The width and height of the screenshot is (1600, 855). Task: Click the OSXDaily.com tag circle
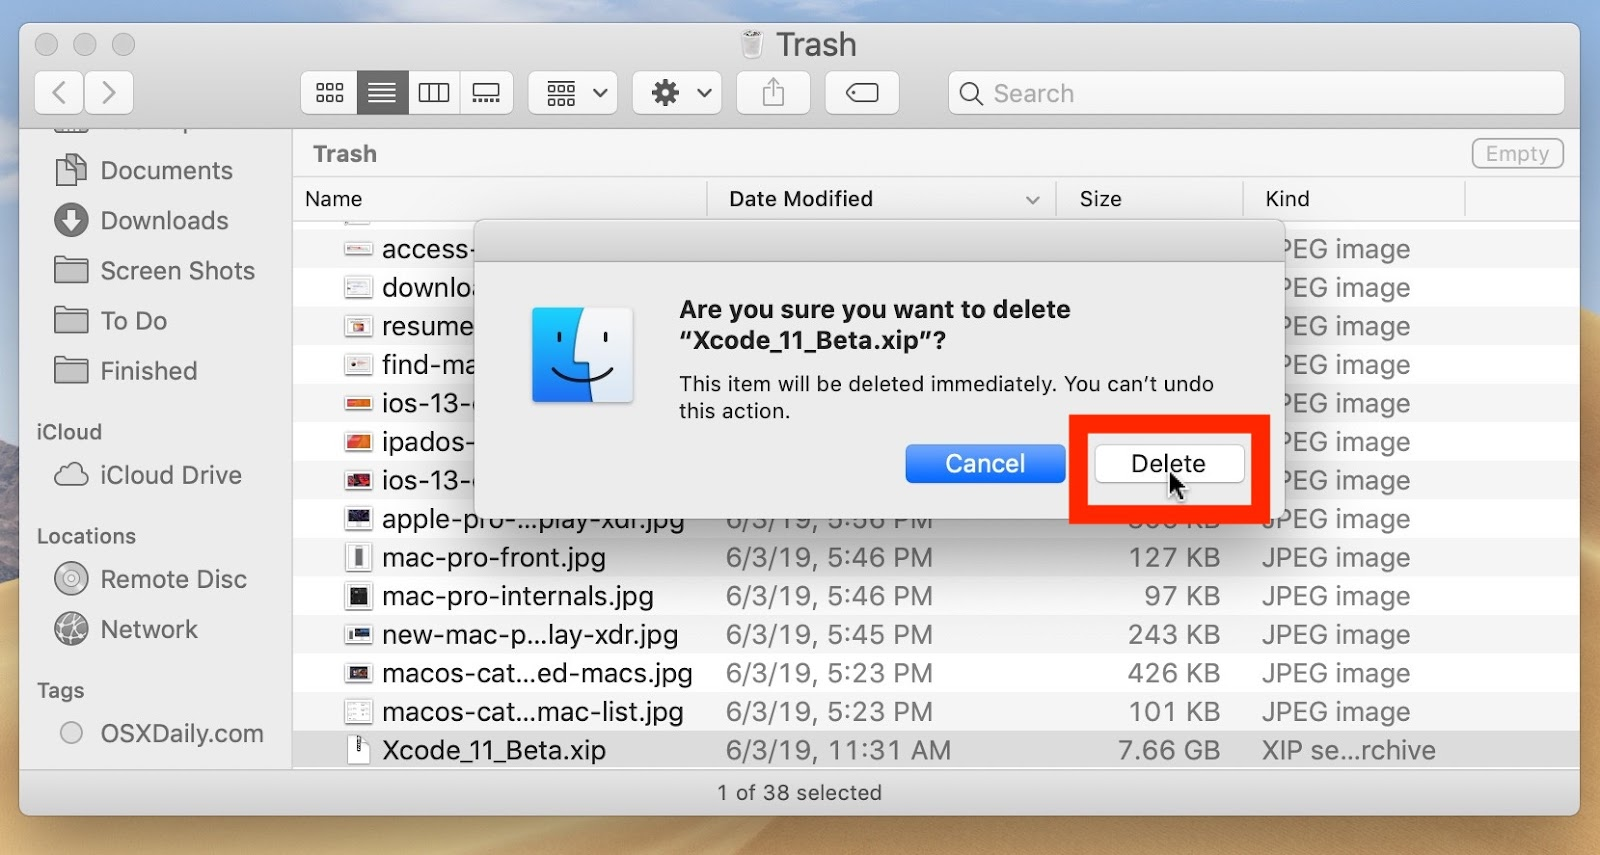pos(71,733)
